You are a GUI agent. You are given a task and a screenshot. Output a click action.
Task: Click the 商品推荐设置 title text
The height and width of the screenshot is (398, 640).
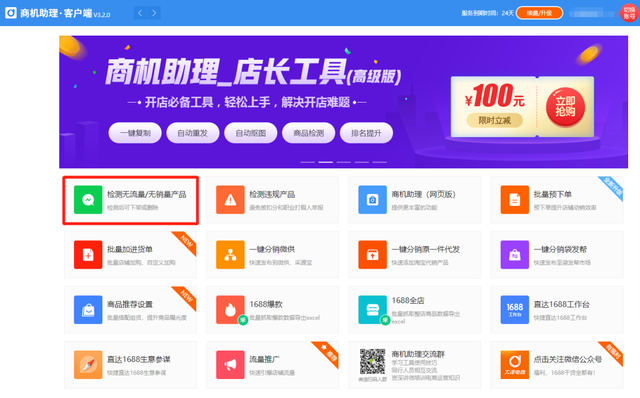130,305
